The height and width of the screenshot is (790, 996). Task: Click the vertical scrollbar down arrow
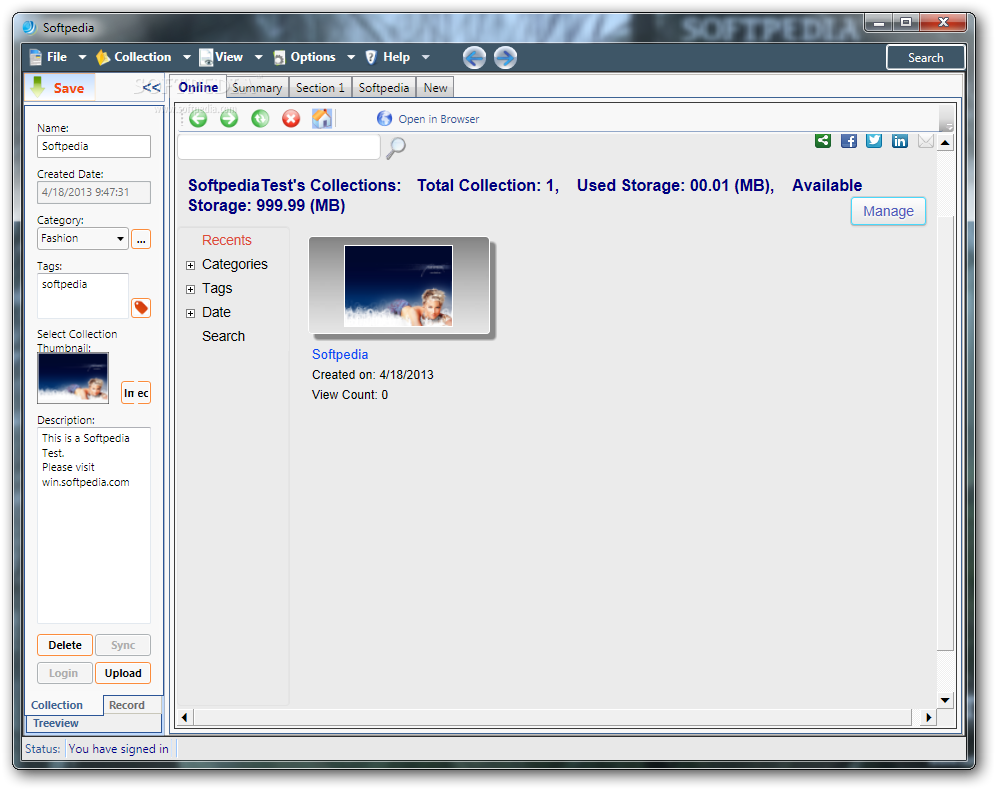coord(945,700)
